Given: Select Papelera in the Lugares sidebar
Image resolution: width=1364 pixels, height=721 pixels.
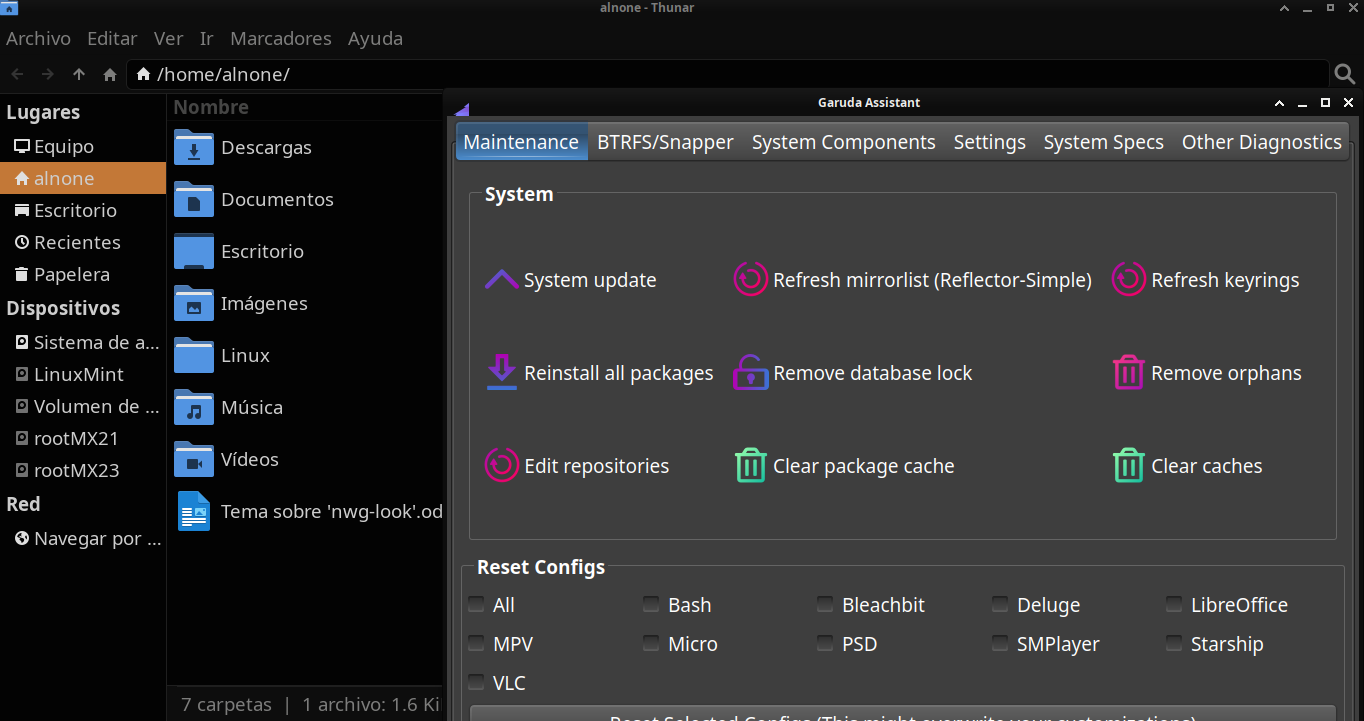Looking at the screenshot, I should (71, 274).
